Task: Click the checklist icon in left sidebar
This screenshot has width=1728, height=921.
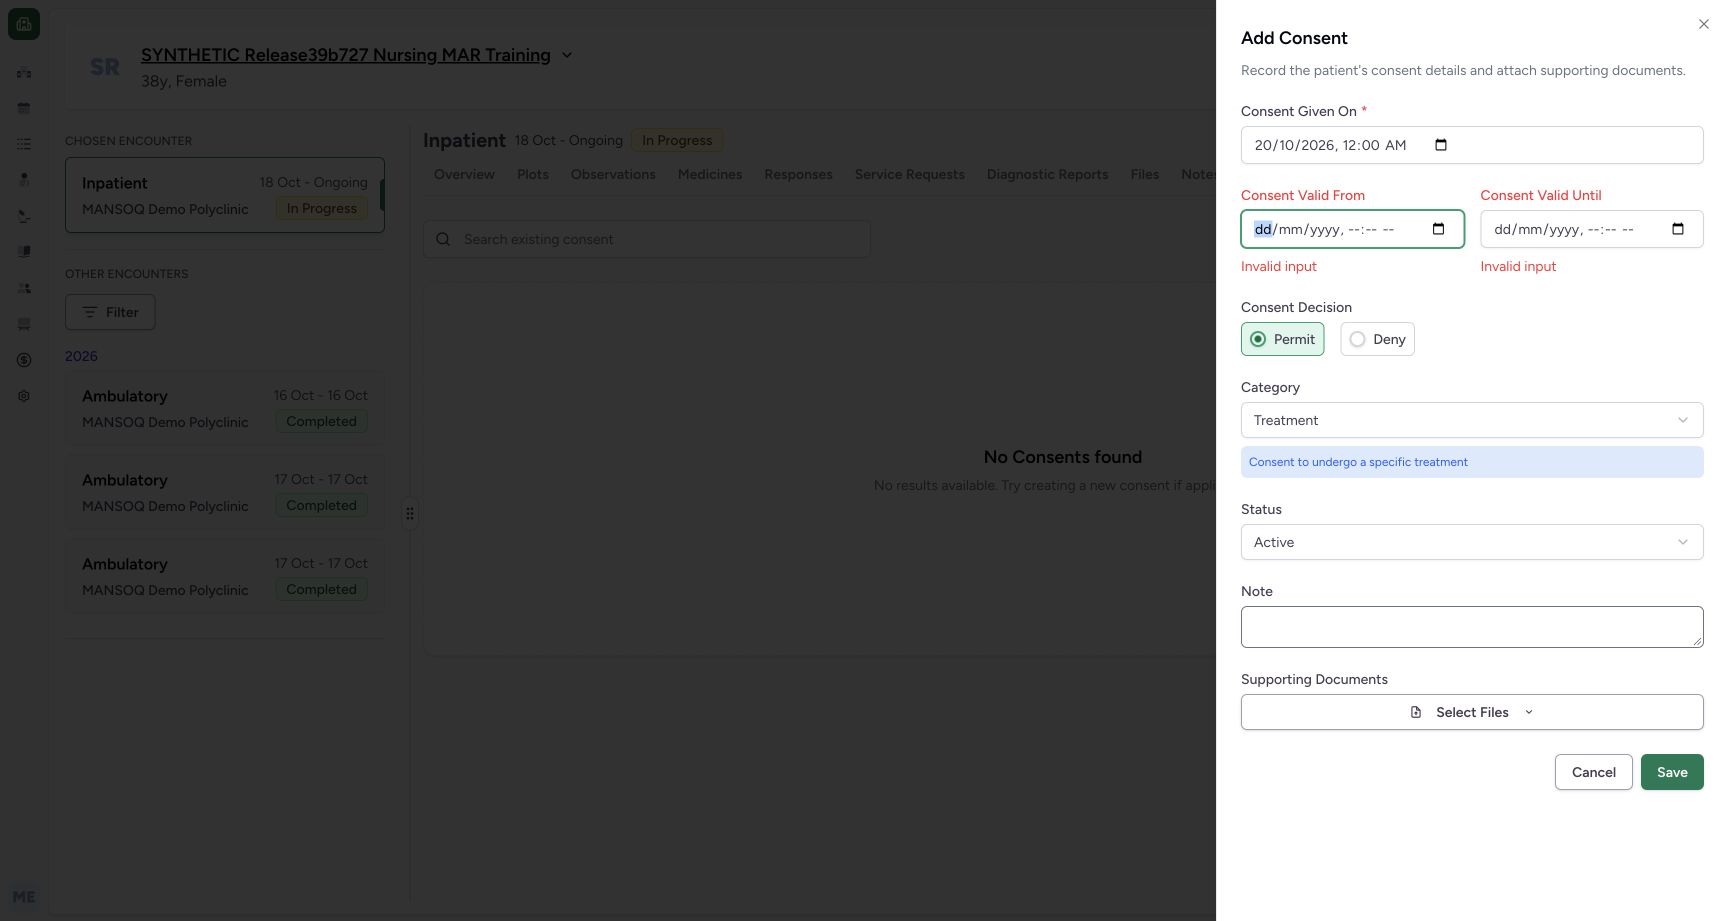Action: click(x=24, y=144)
